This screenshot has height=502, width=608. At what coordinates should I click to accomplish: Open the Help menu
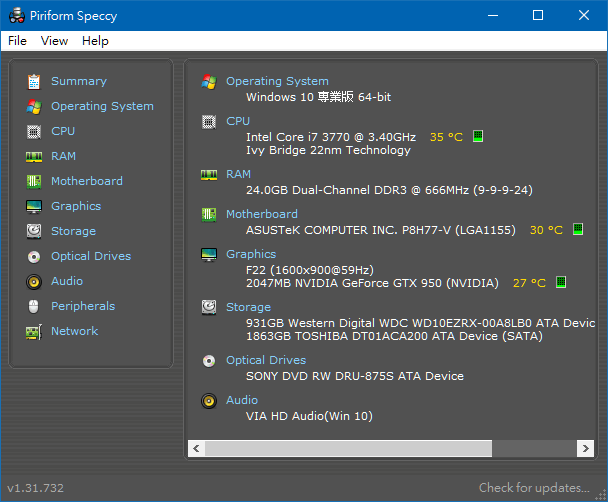95,41
